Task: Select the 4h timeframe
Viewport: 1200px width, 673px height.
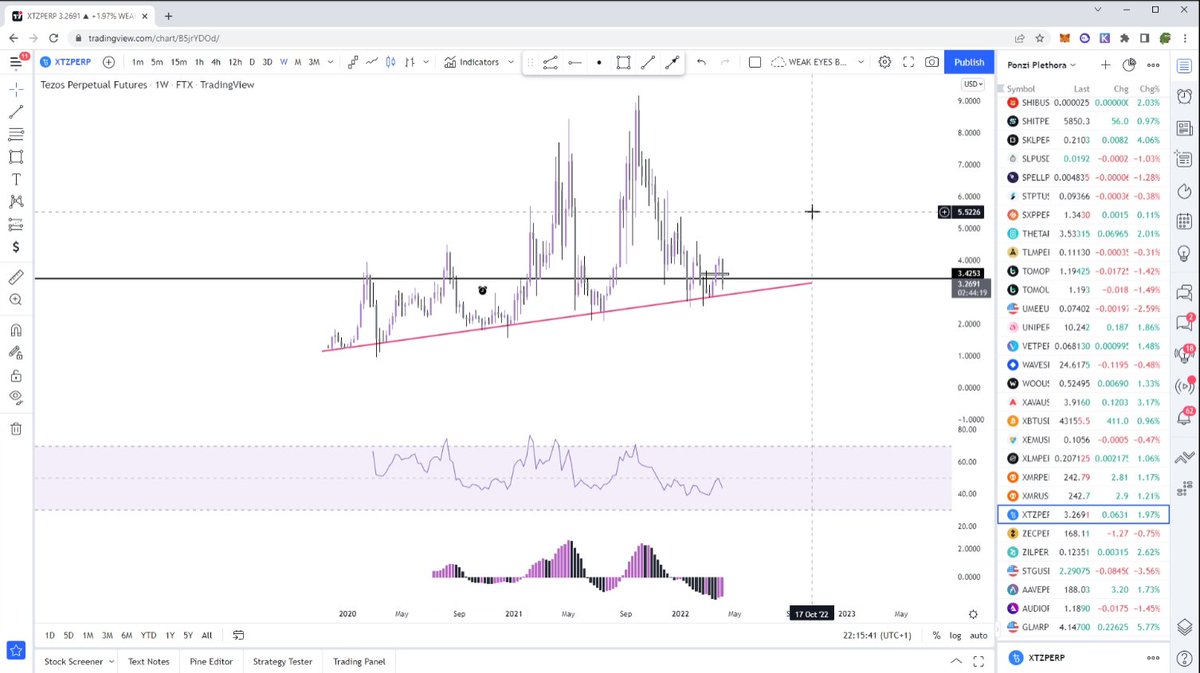Action: [x=215, y=62]
